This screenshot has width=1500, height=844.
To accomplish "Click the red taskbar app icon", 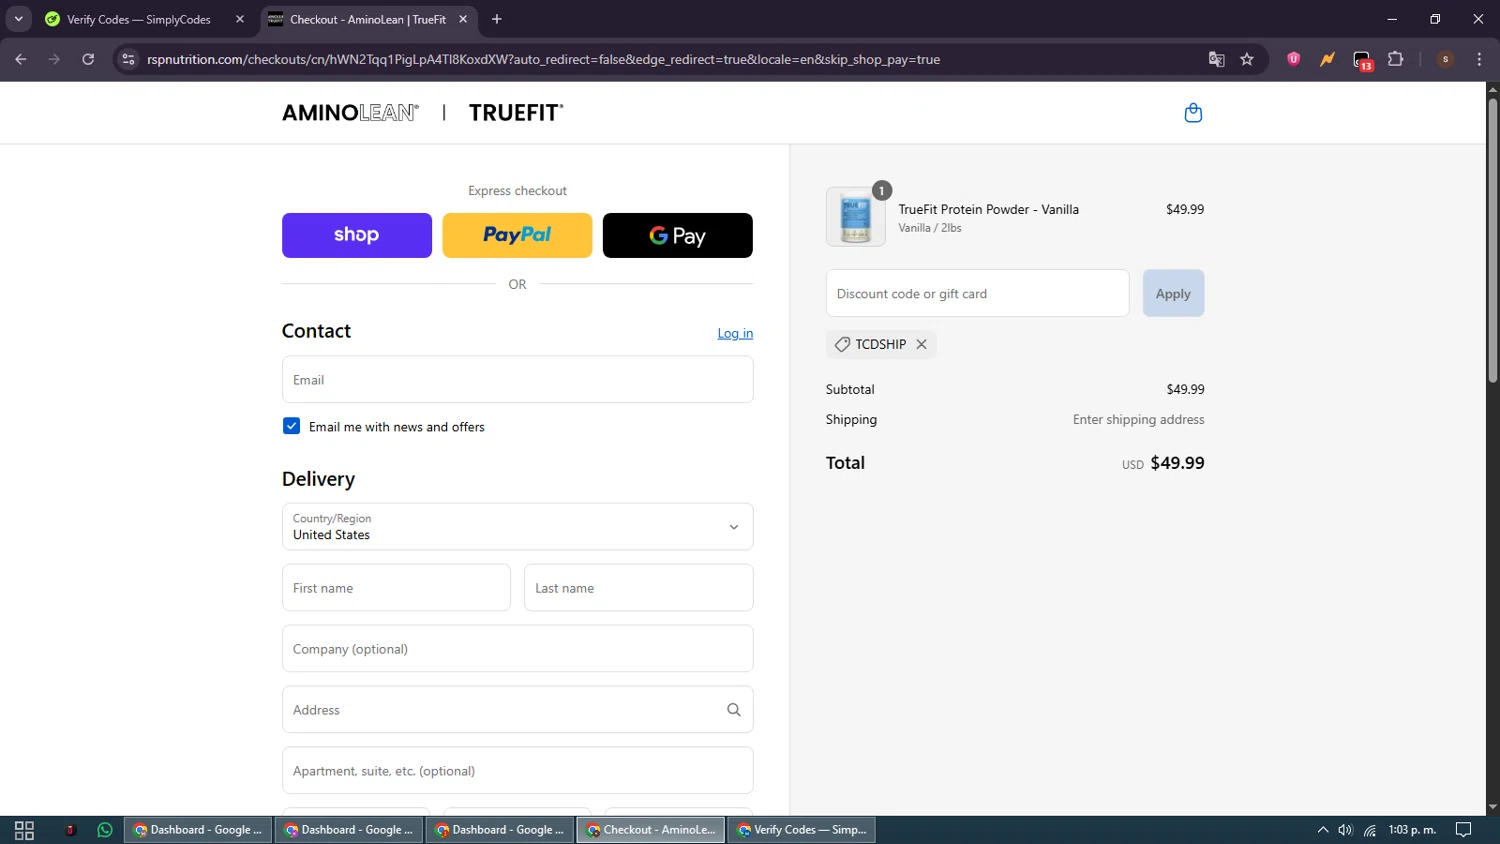I will point(70,830).
